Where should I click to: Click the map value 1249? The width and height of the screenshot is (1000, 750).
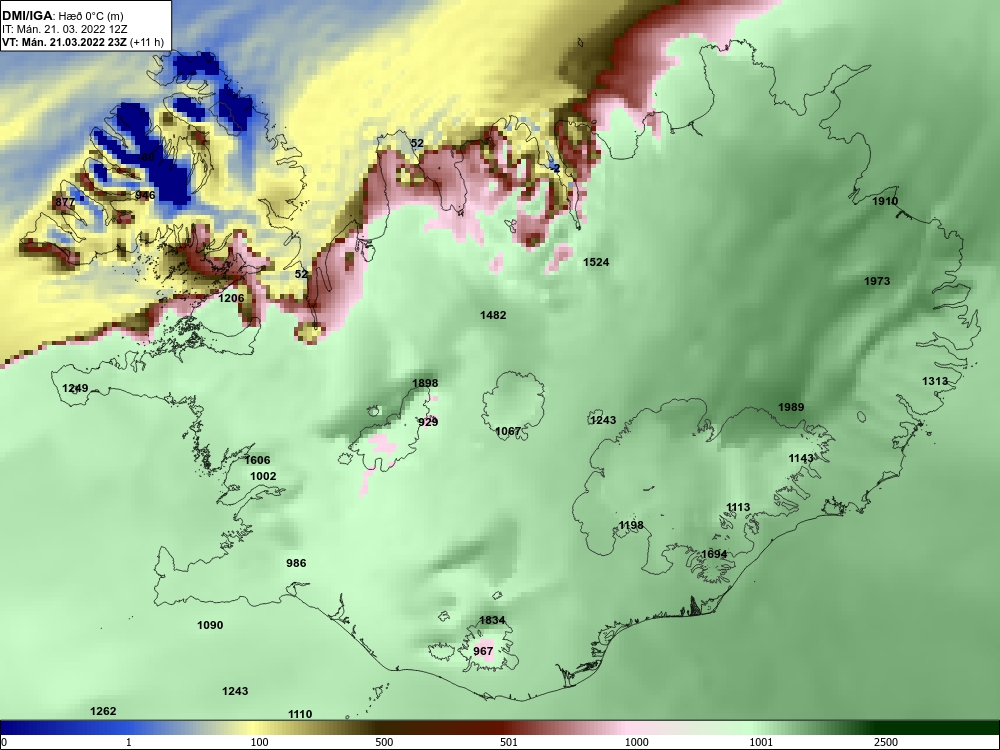pyautogui.click(x=75, y=388)
